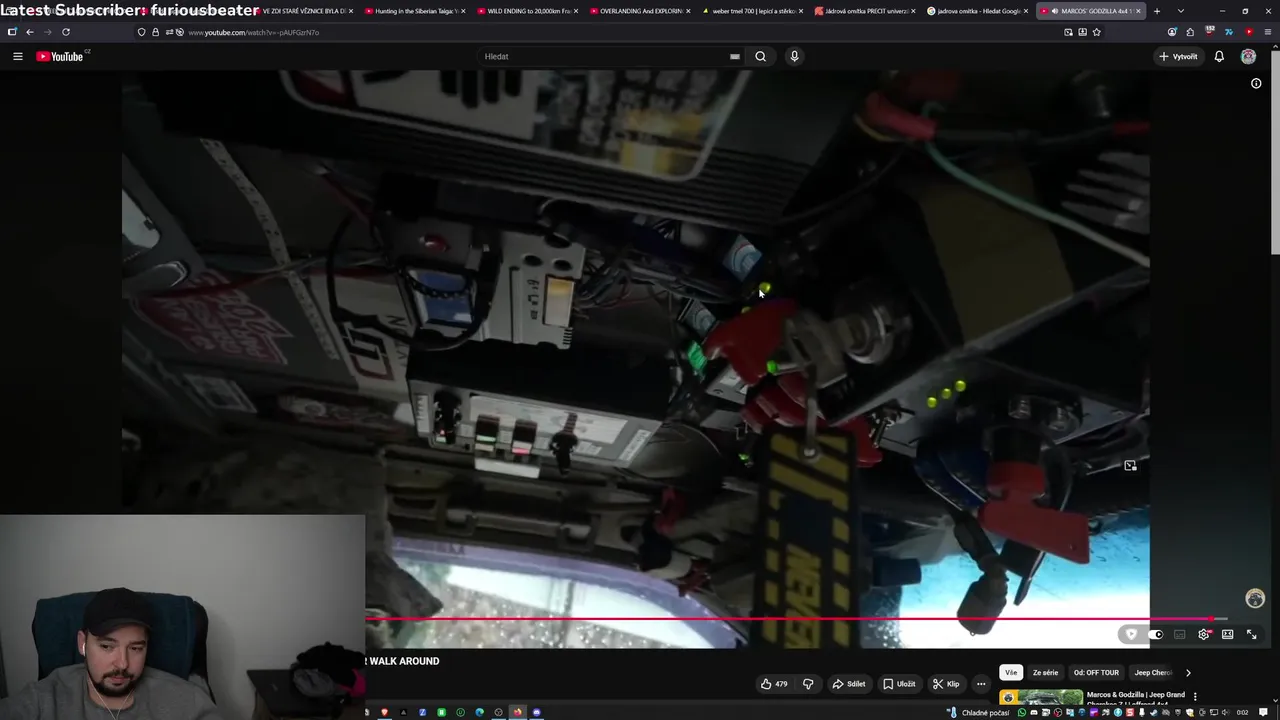Reload the page
The height and width of the screenshot is (720, 1280).
click(66, 32)
